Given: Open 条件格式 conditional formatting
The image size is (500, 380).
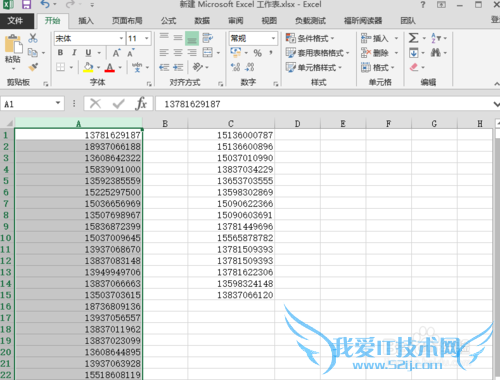Looking at the screenshot, I should pyautogui.click(x=310, y=38).
